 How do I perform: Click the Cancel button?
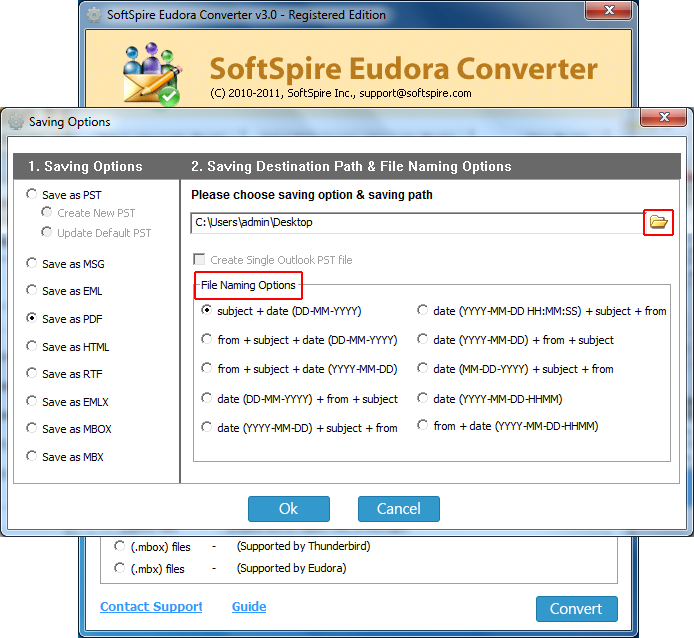point(399,509)
